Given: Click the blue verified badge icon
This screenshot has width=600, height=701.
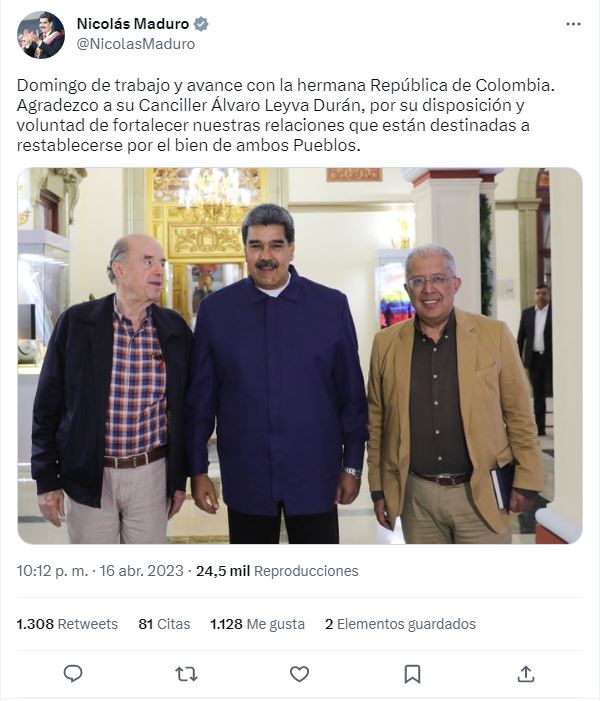Looking at the screenshot, I should pyautogui.click(x=201, y=24).
